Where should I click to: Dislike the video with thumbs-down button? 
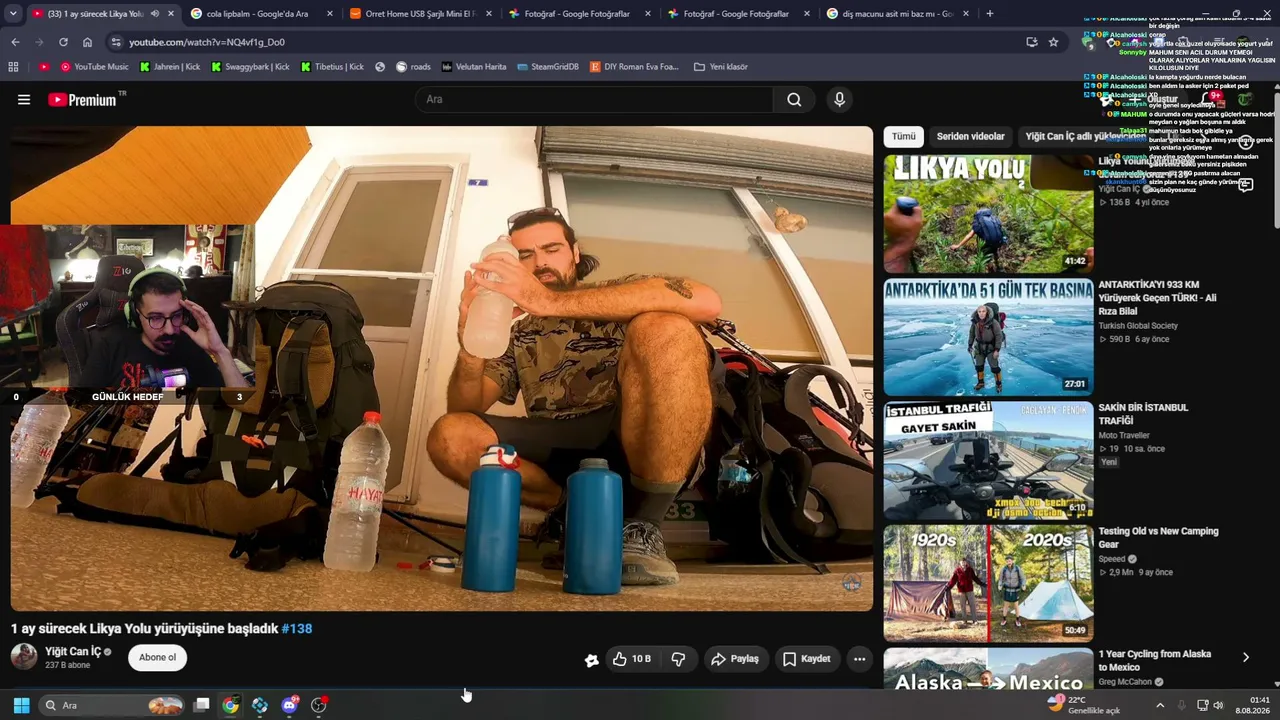tap(678, 659)
